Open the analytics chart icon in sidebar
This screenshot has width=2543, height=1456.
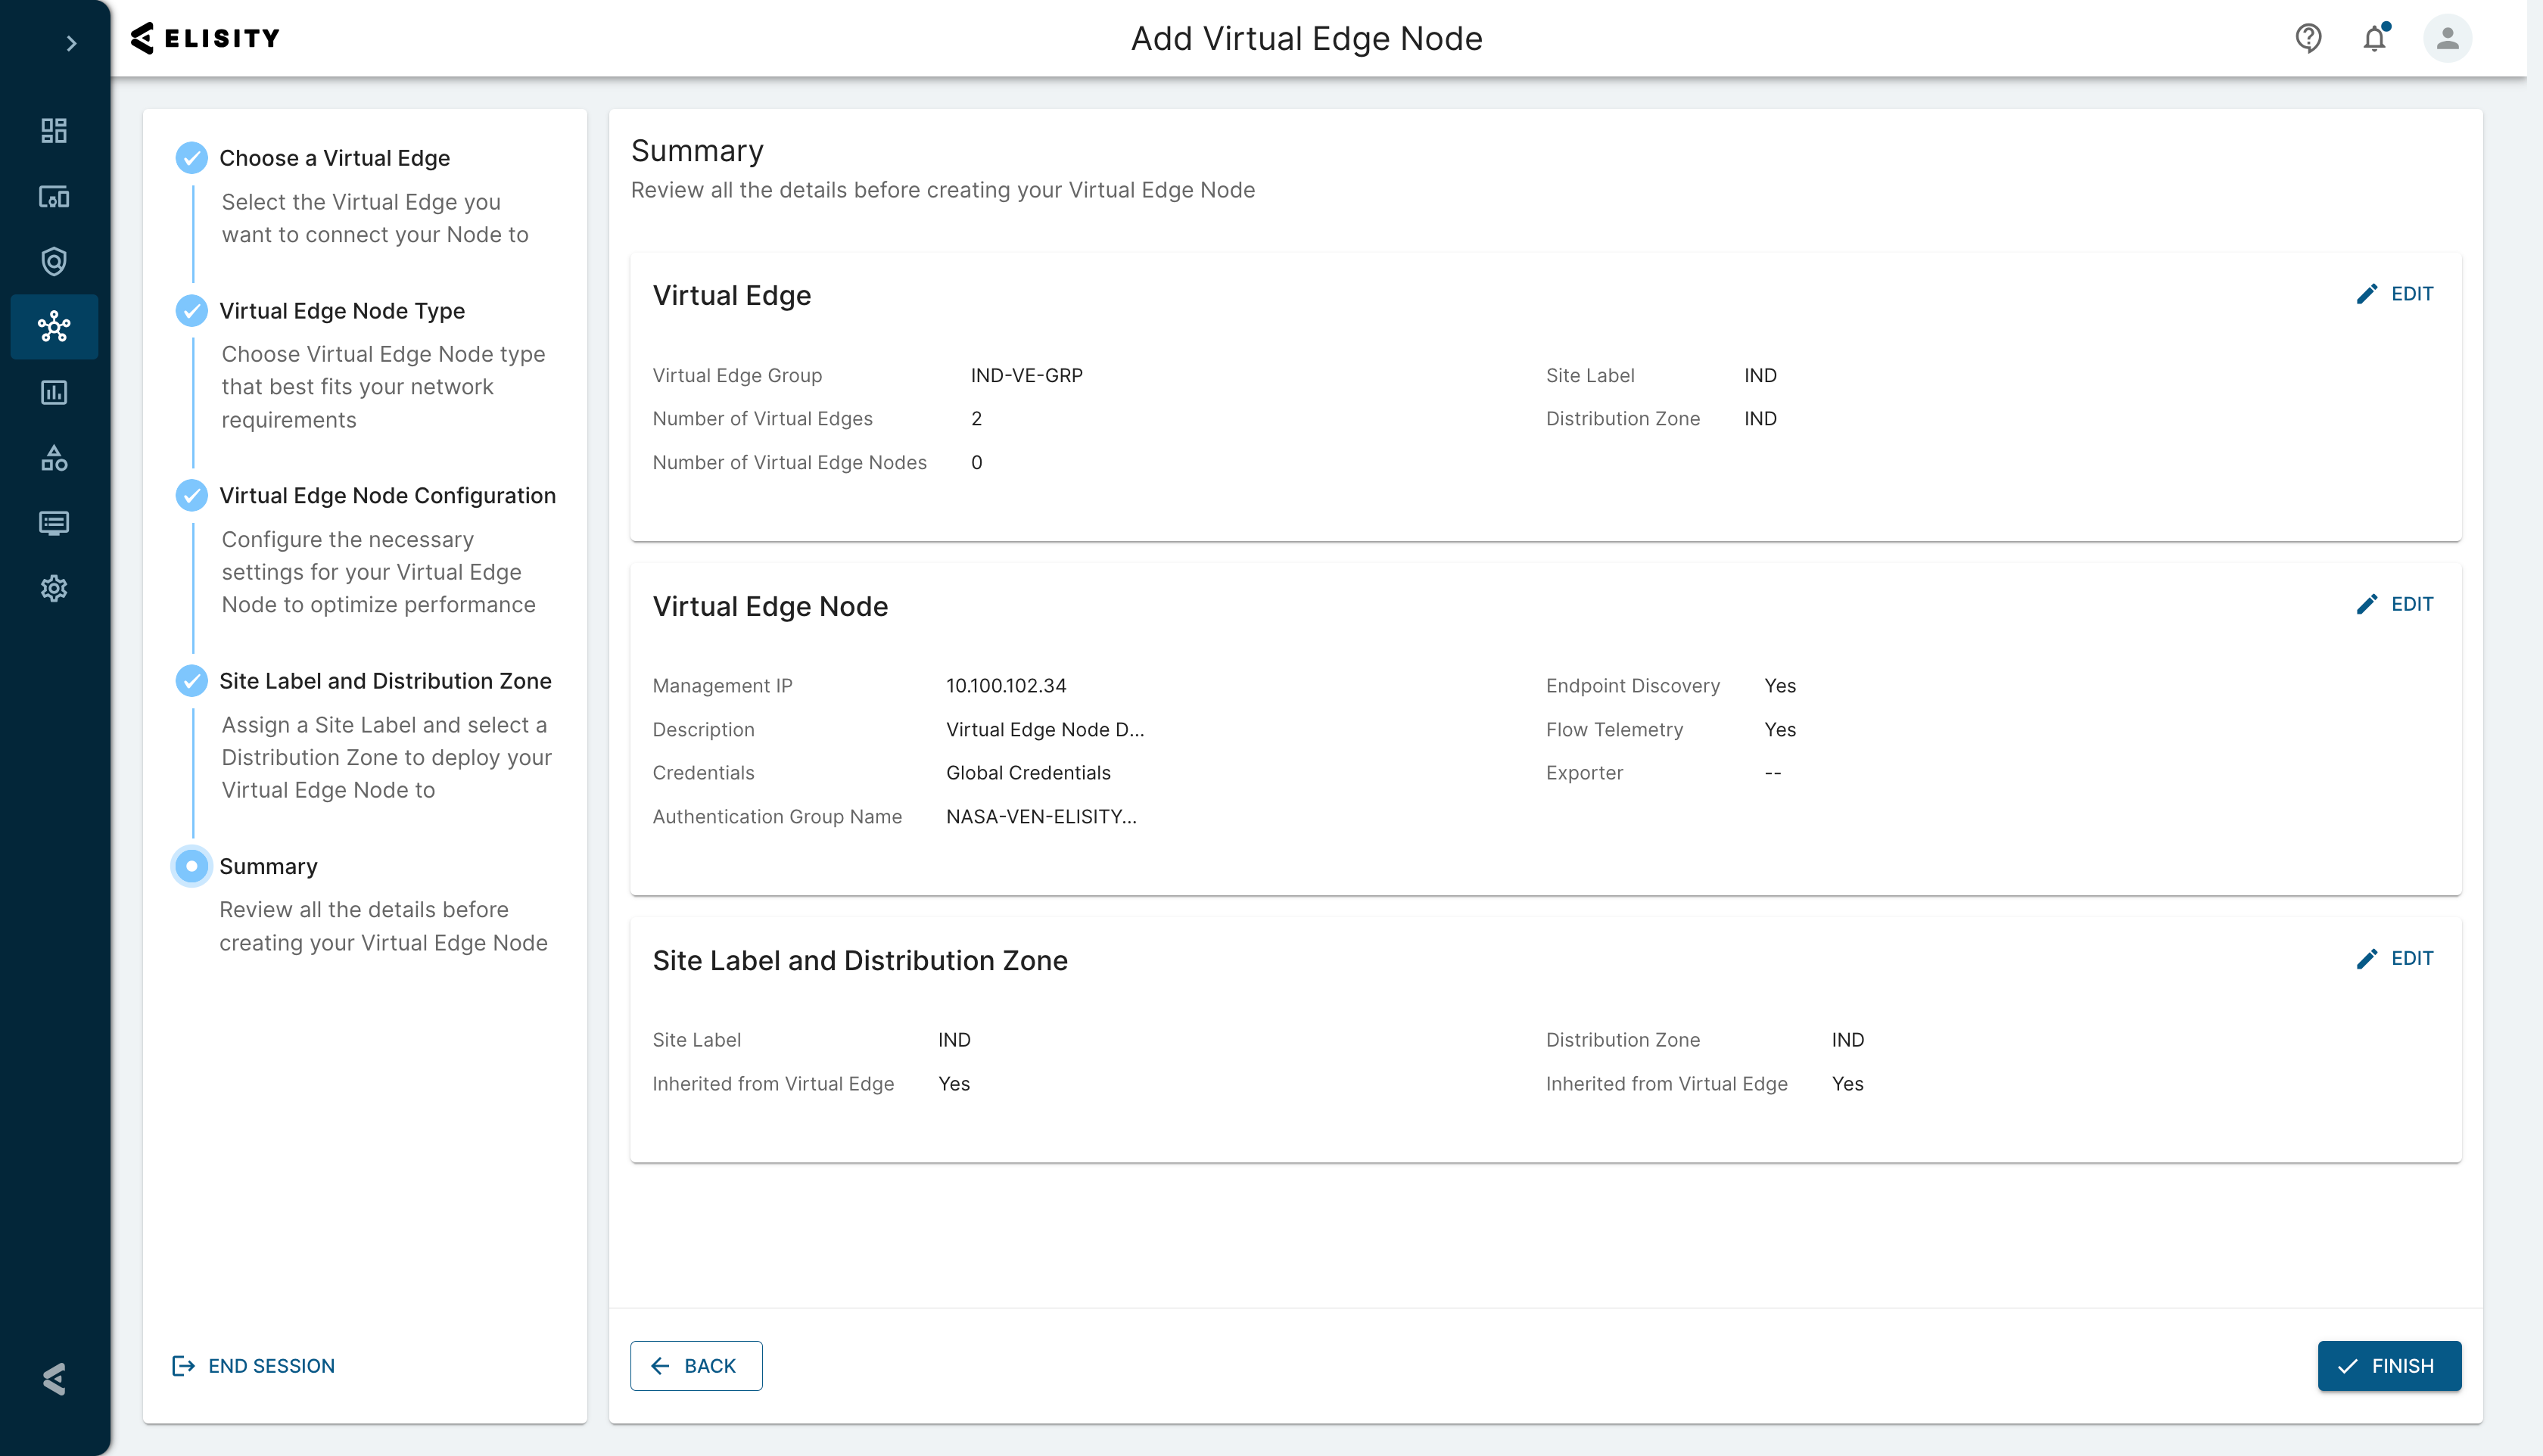pos(54,392)
